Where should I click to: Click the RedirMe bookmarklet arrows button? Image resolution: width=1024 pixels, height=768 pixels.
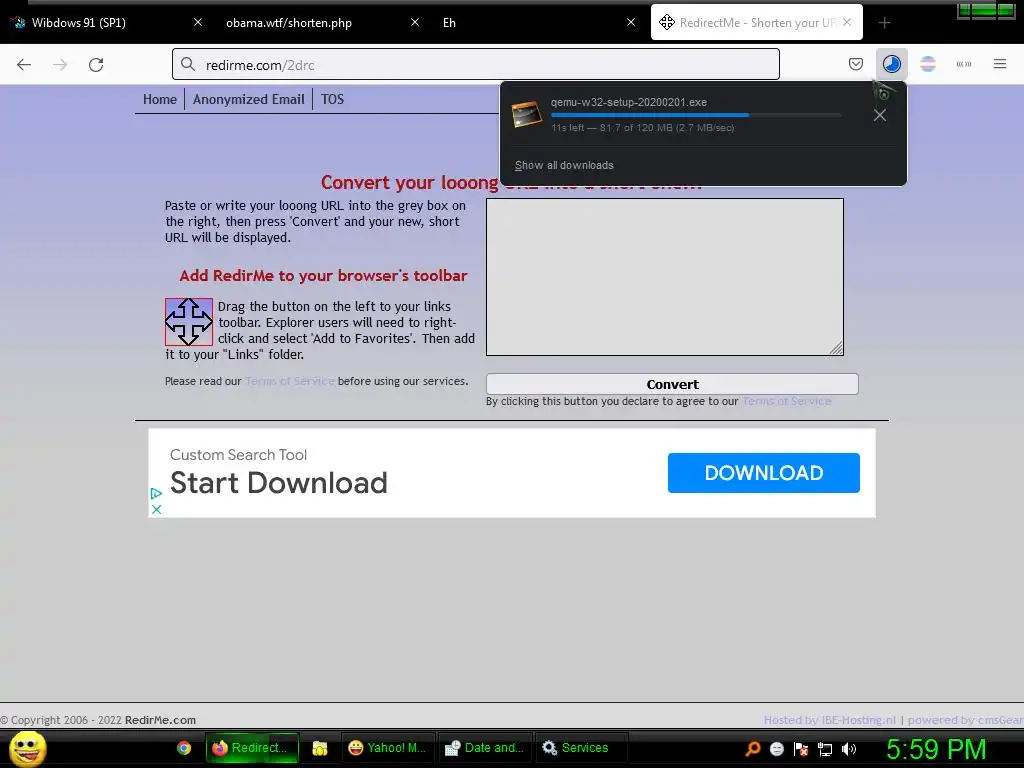[189, 322]
